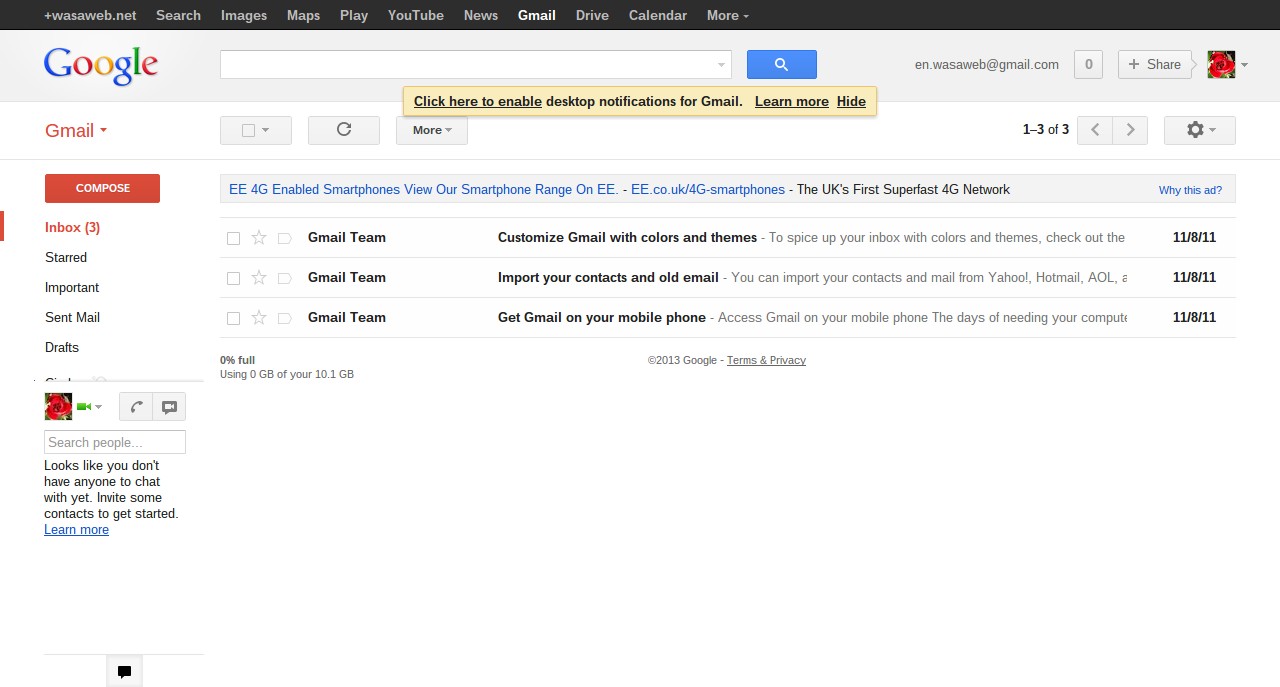
Task: Open the Important folder
Action: point(72,287)
